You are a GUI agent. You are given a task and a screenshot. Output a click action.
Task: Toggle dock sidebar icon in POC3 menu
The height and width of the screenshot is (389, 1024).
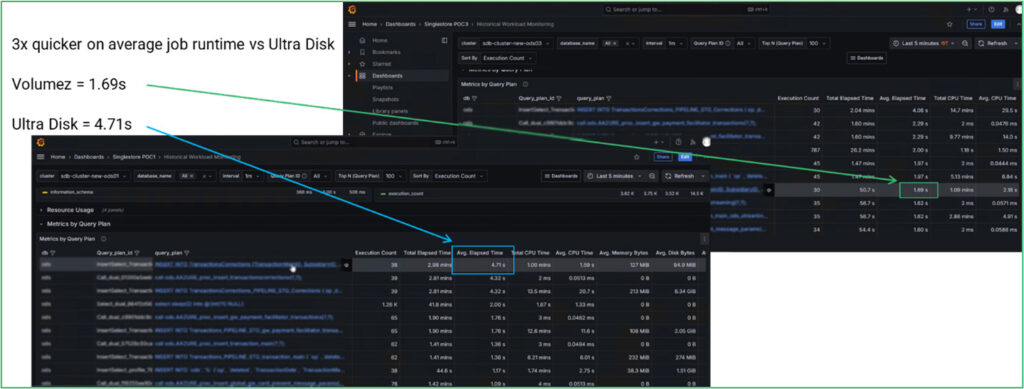pyautogui.click(x=445, y=40)
